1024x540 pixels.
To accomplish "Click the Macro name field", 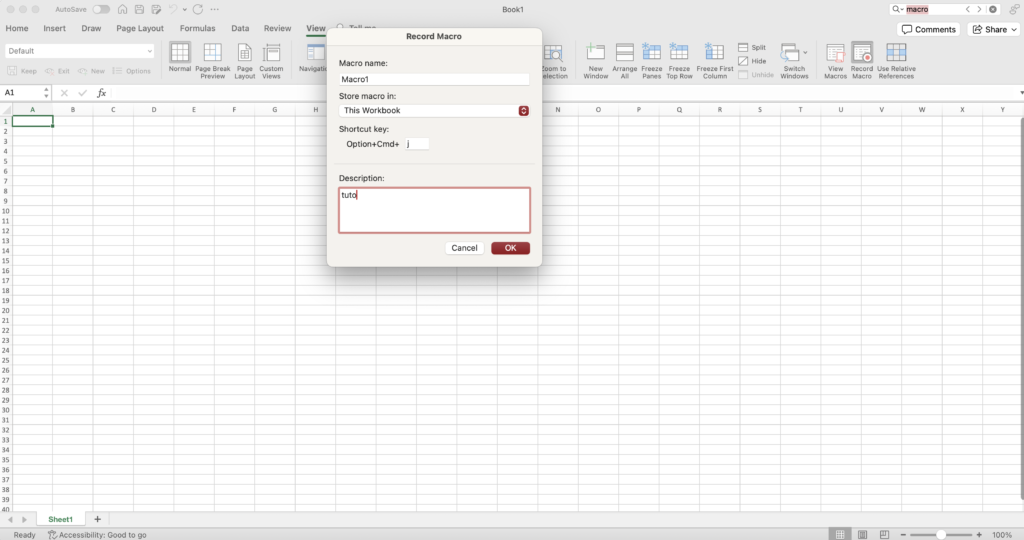I will coord(434,79).
